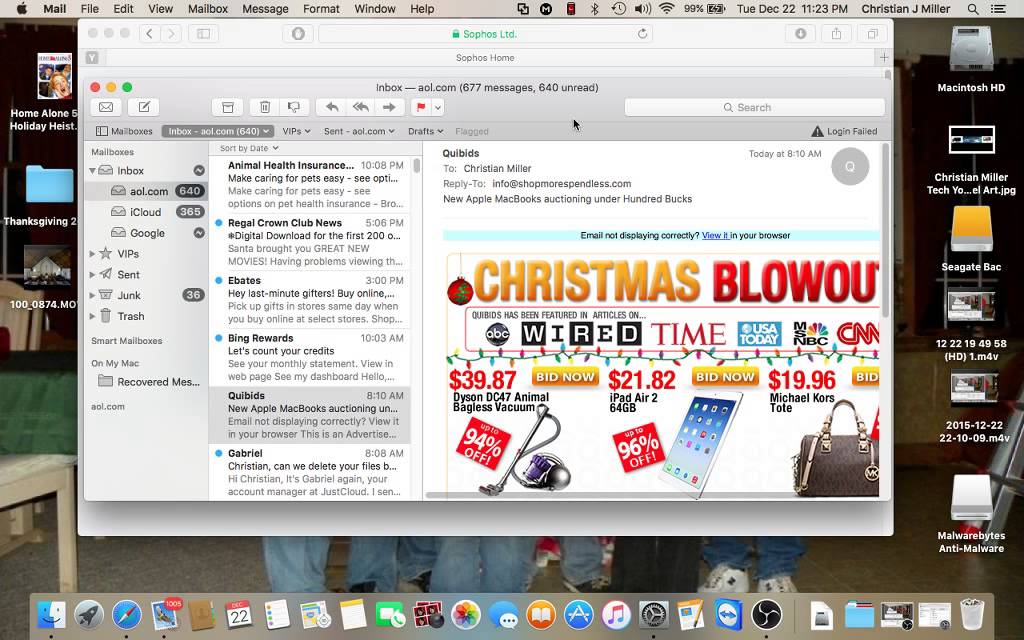Screen dimensions: 1024x640
Task: Open Finder from the Dock
Action: pyautogui.click(x=51, y=615)
